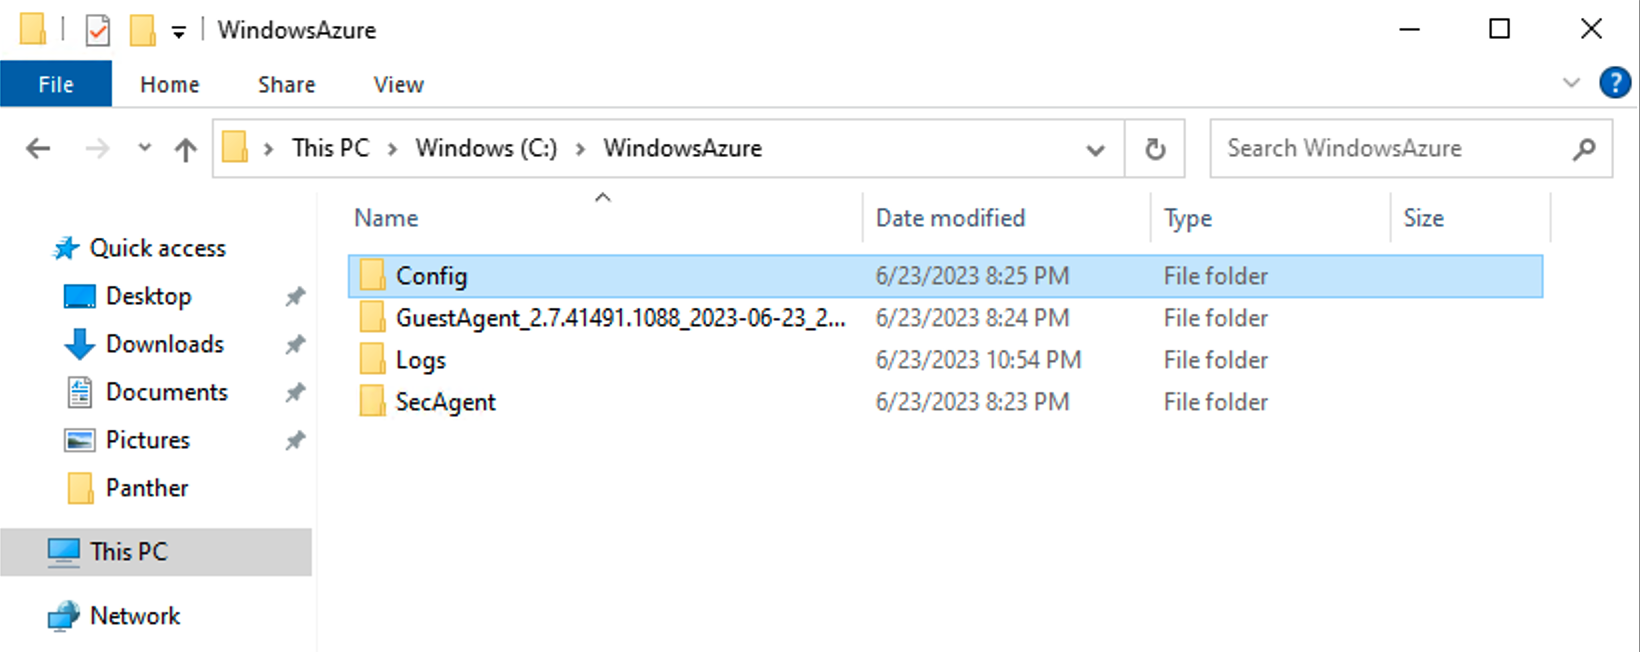This screenshot has height=652, width=1640.
Task: Unpin the Downloads shortcut
Action: [x=295, y=344]
